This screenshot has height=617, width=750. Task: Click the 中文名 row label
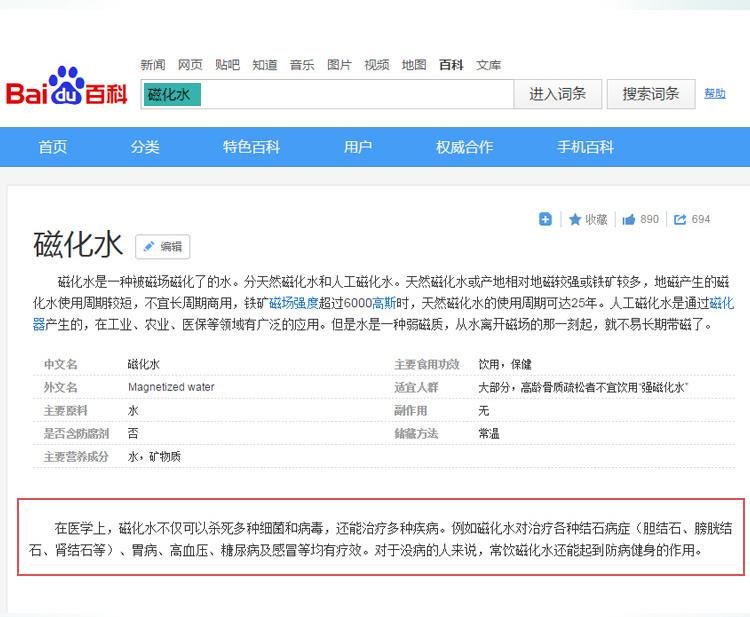[x=61, y=364]
